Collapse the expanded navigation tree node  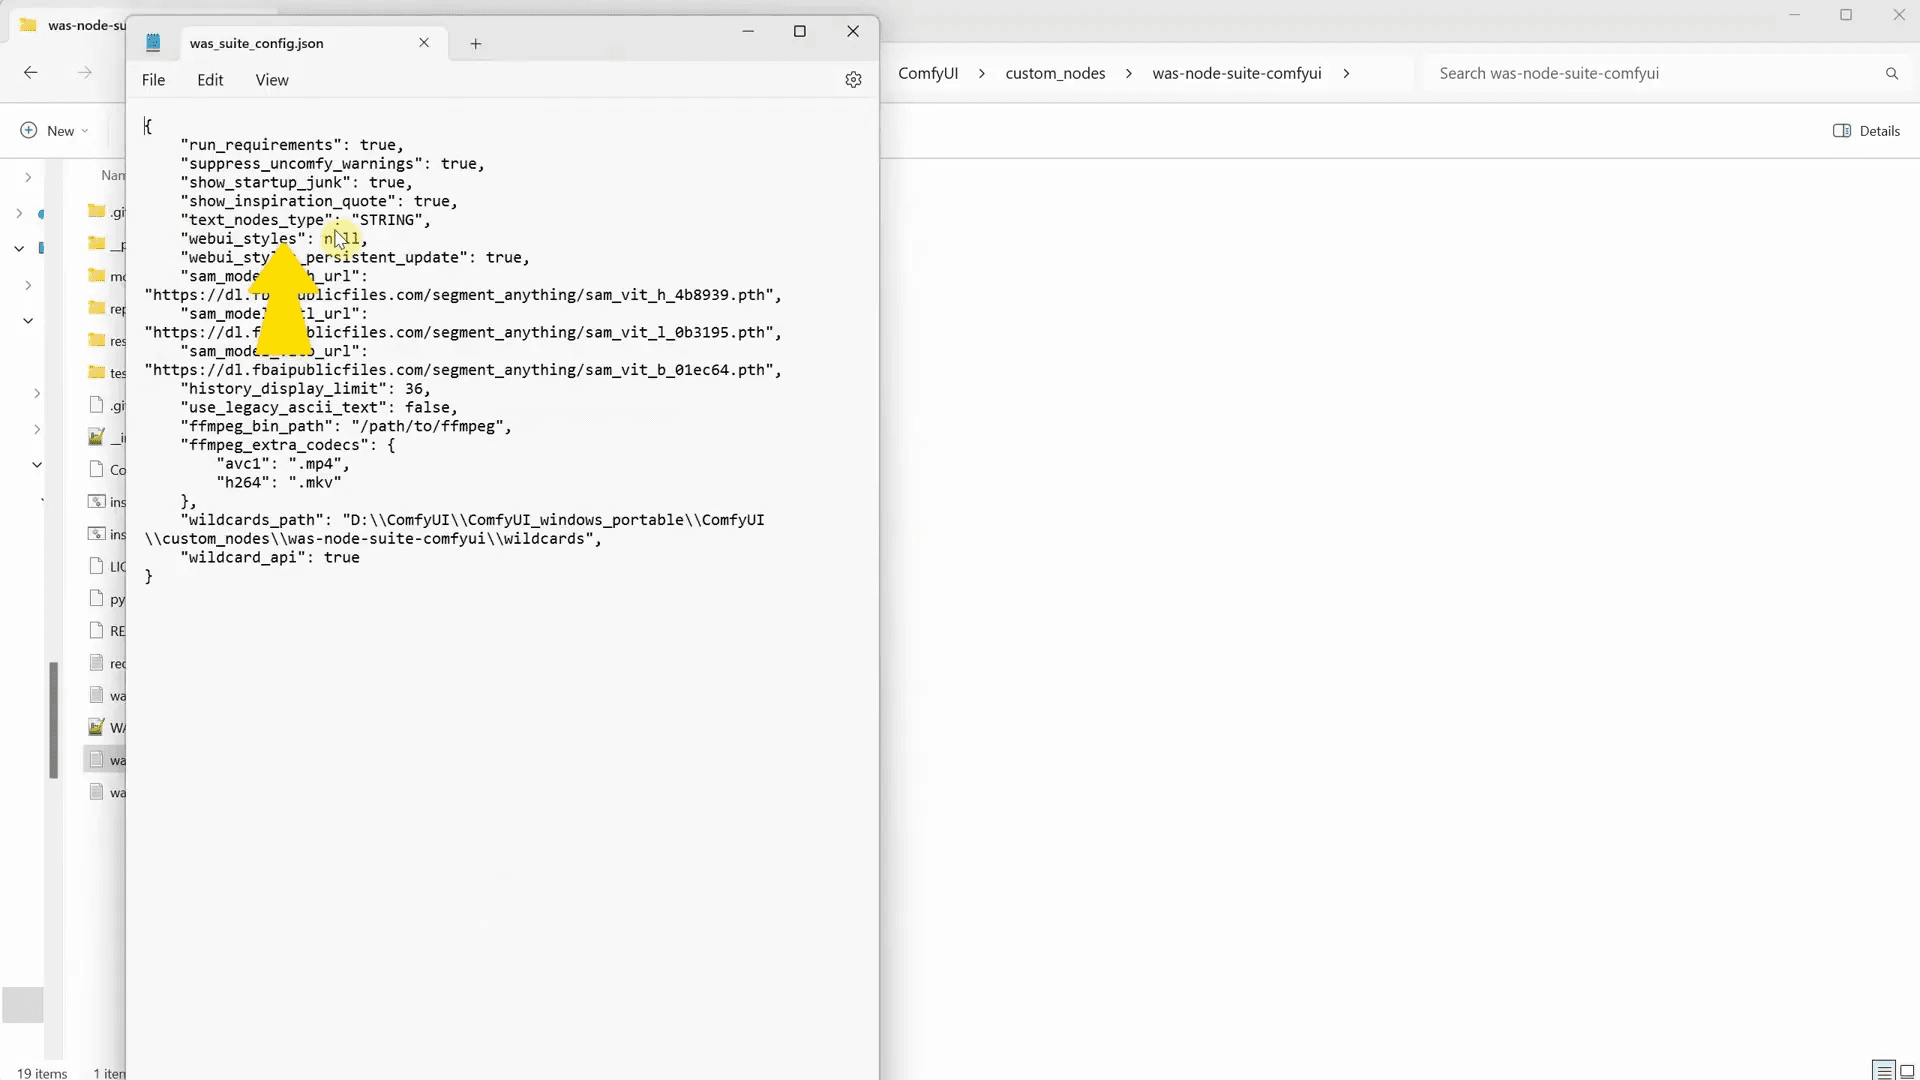pyautogui.click(x=18, y=248)
